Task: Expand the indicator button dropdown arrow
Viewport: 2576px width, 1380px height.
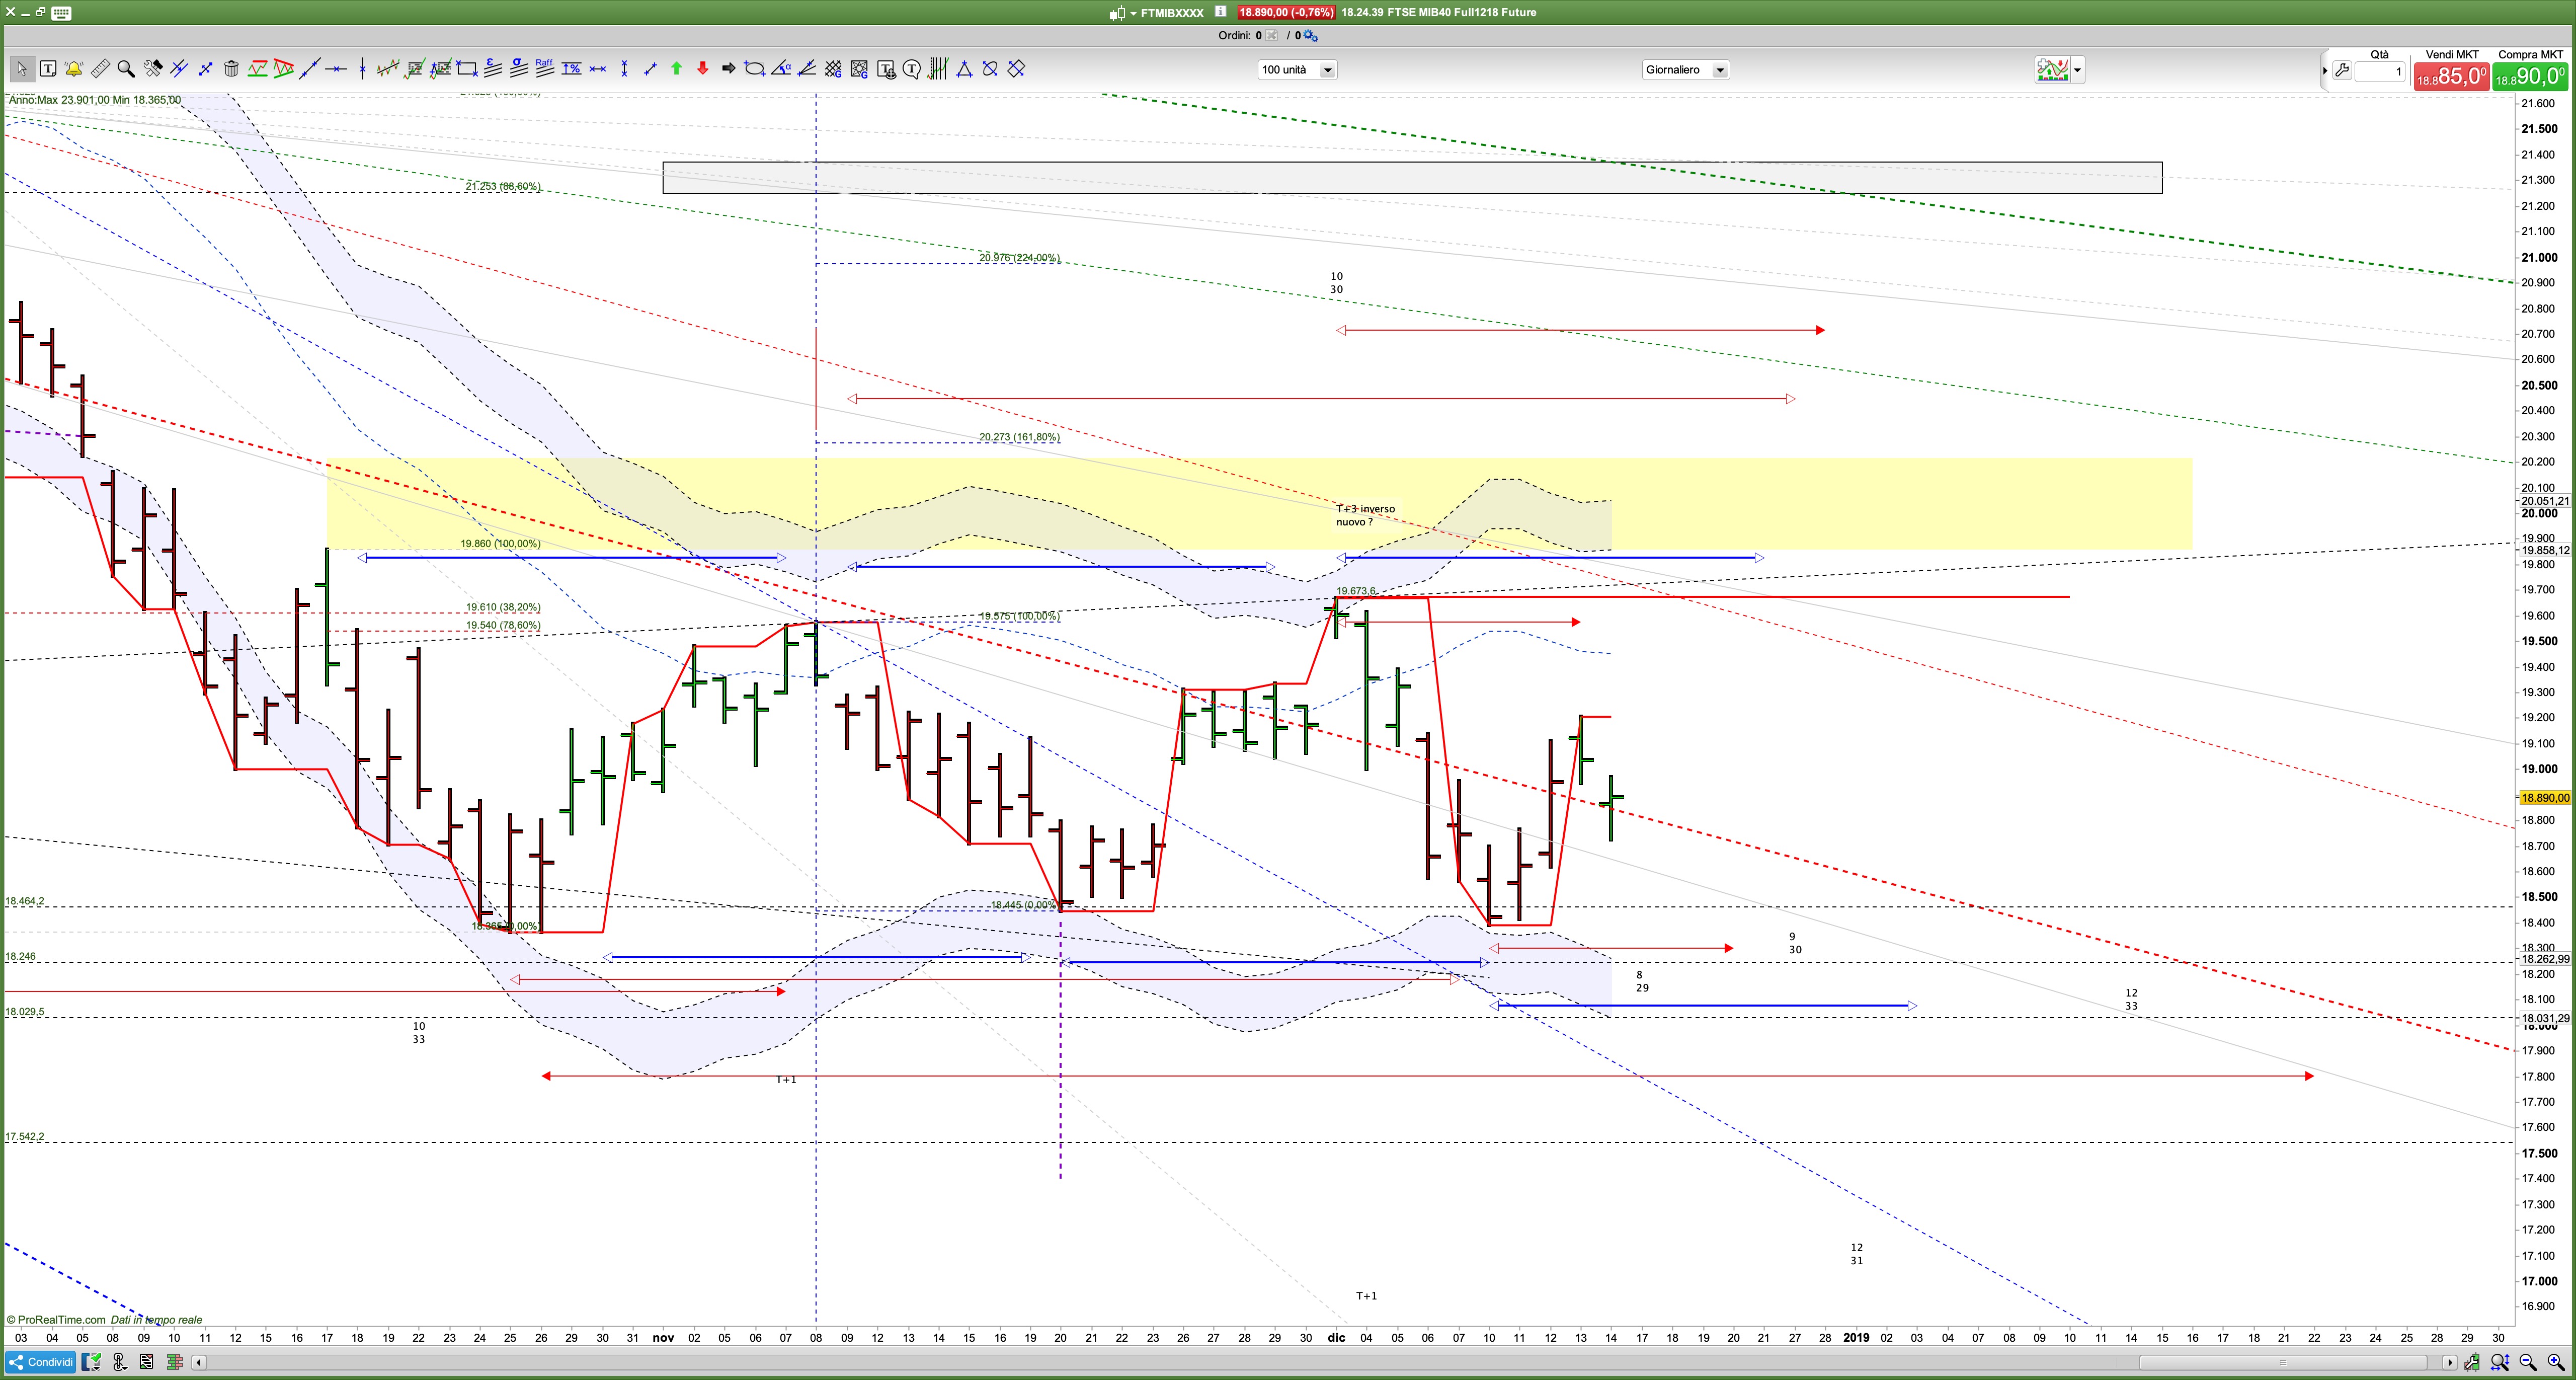Action: [2078, 70]
